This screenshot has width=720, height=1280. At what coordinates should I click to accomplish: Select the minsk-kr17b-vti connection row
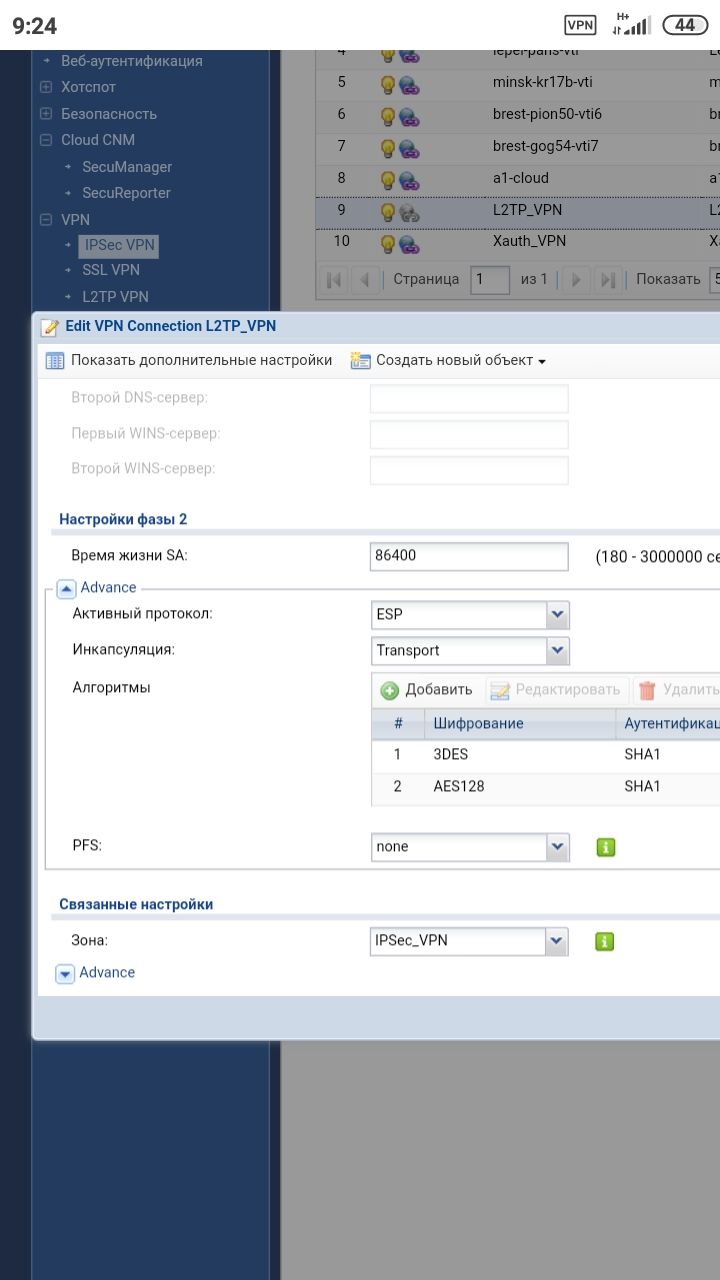[x=518, y=83]
